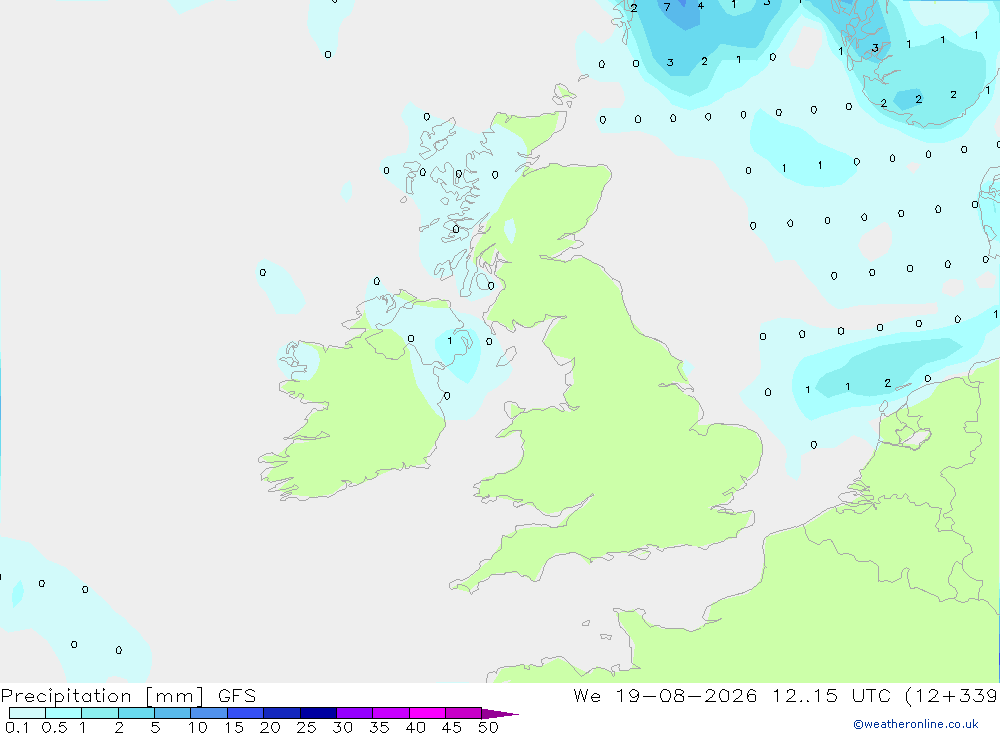Click the '4' precipitation value on the map
Viewport: 1000px width, 733px height.
[701, 6]
